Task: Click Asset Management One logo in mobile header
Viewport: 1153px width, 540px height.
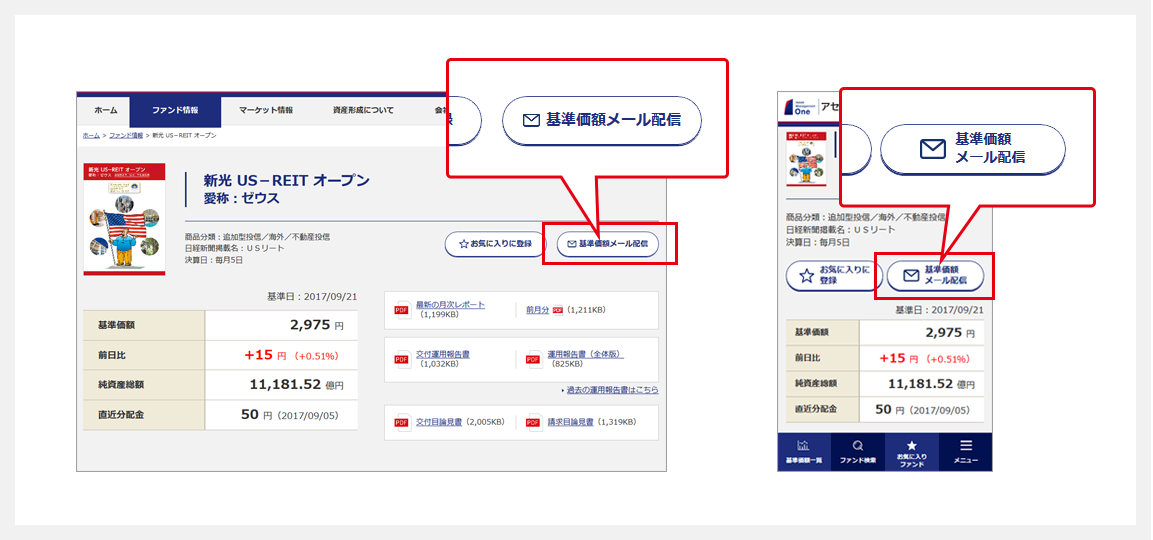Action: [x=799, y=107]
